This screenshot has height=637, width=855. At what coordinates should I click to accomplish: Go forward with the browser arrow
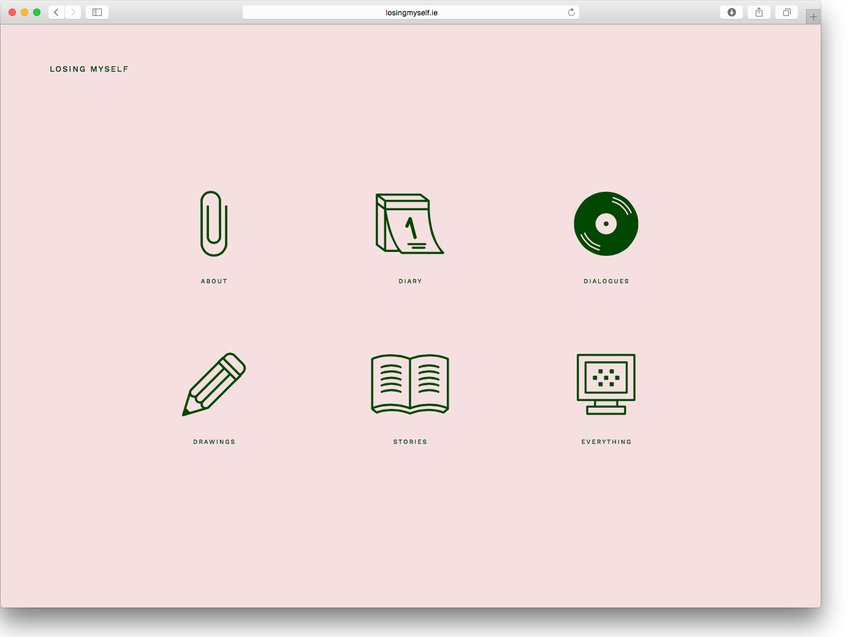[73, 12]
